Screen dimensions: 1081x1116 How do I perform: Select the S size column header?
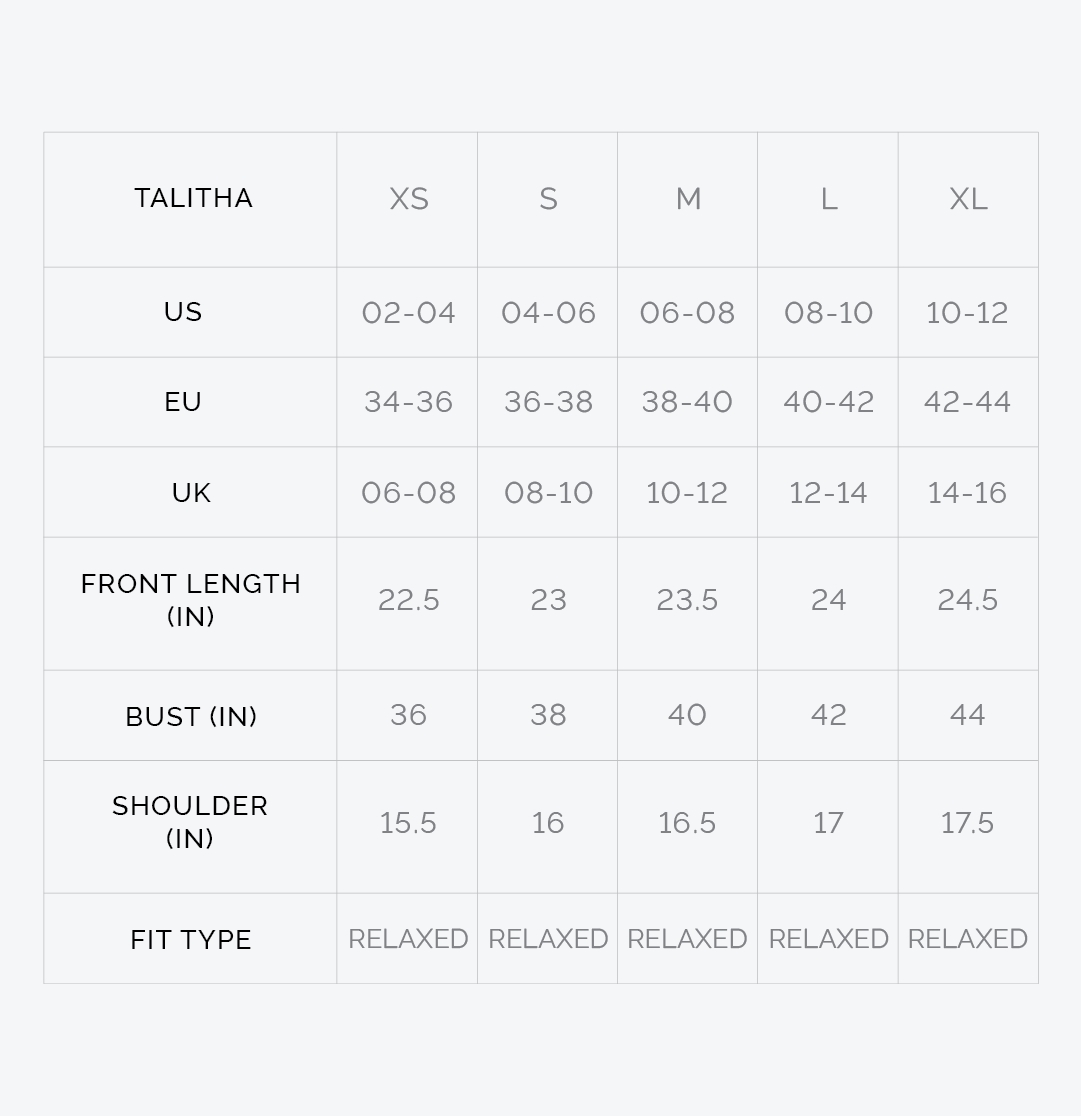[x=548, y=199]
